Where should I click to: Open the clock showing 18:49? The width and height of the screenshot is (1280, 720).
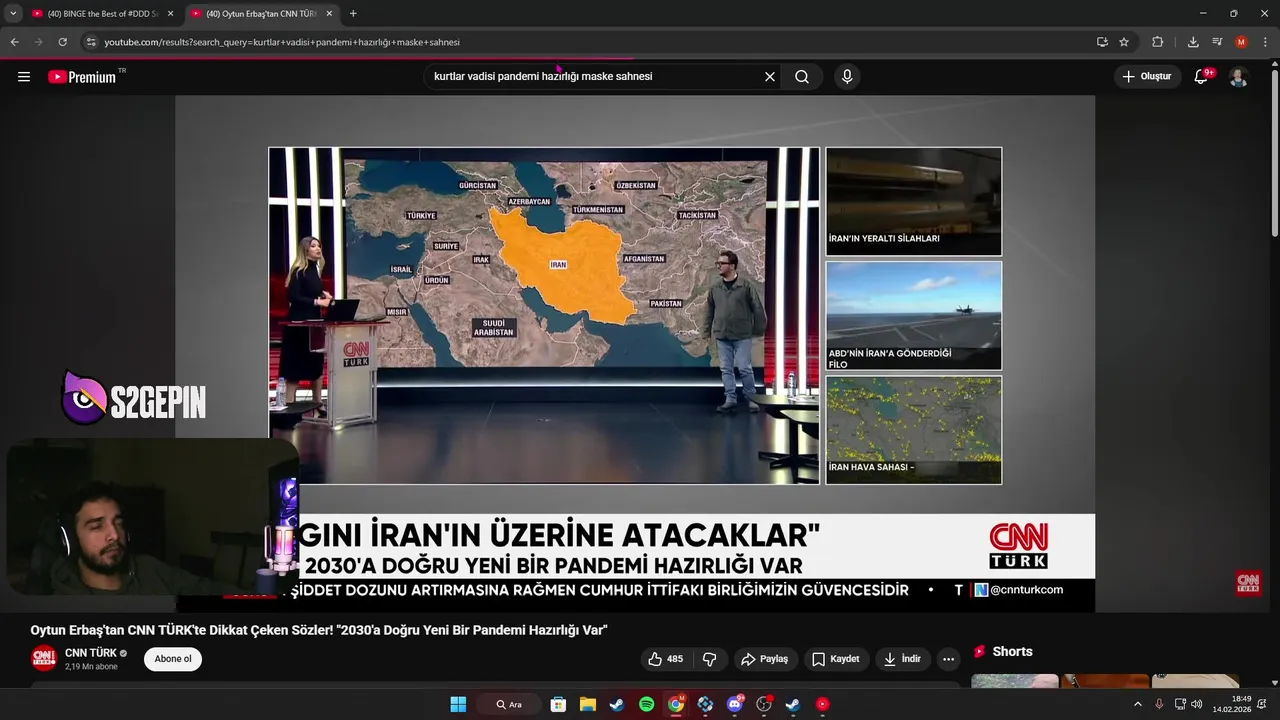[x=1232, y=704]
